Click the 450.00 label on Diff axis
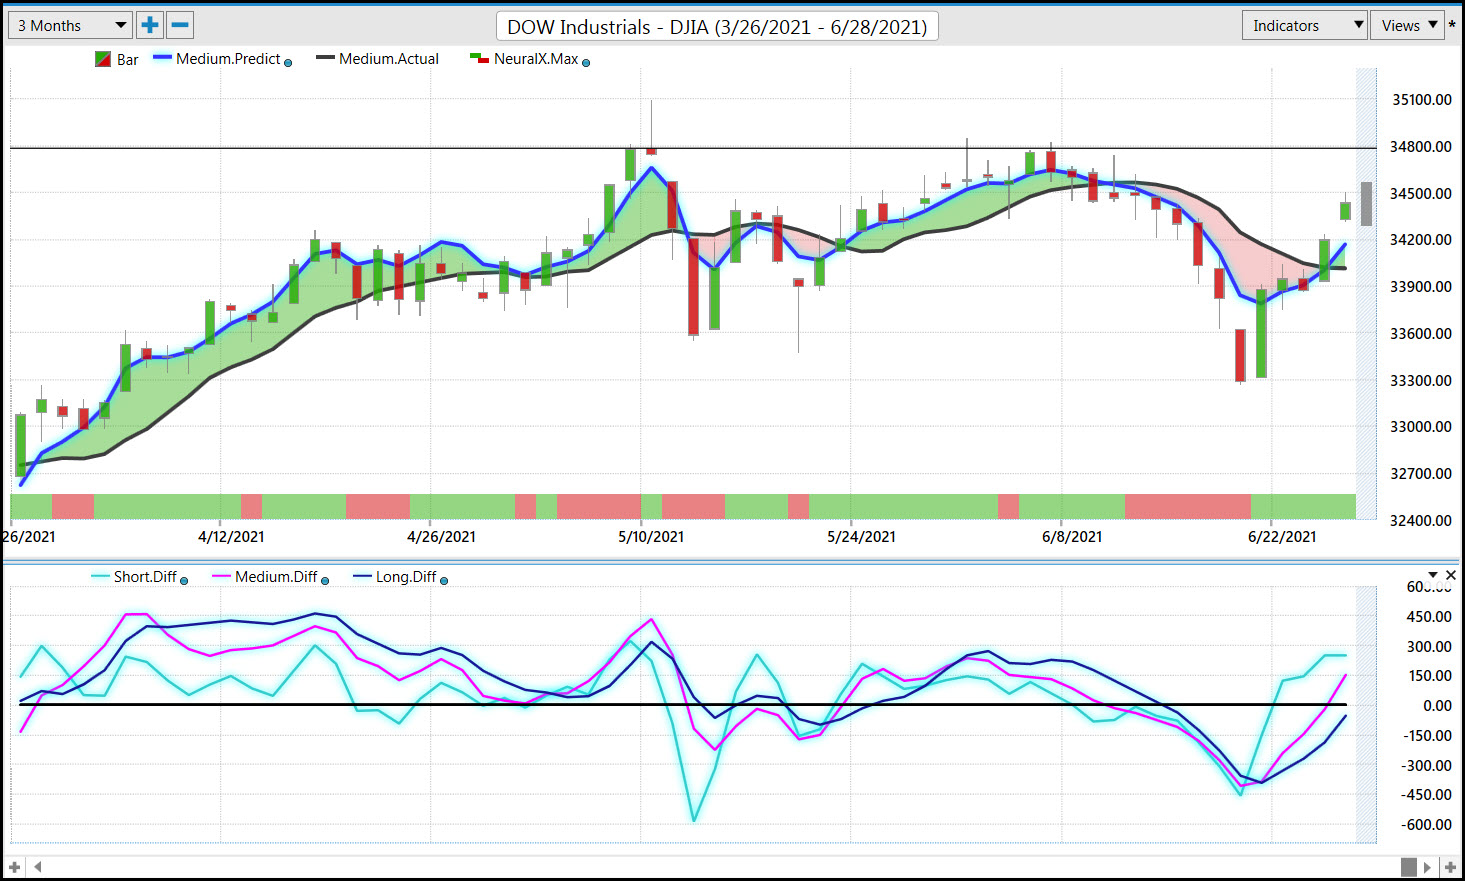Screen dimensions: 1465x881 pos(1427,616)
